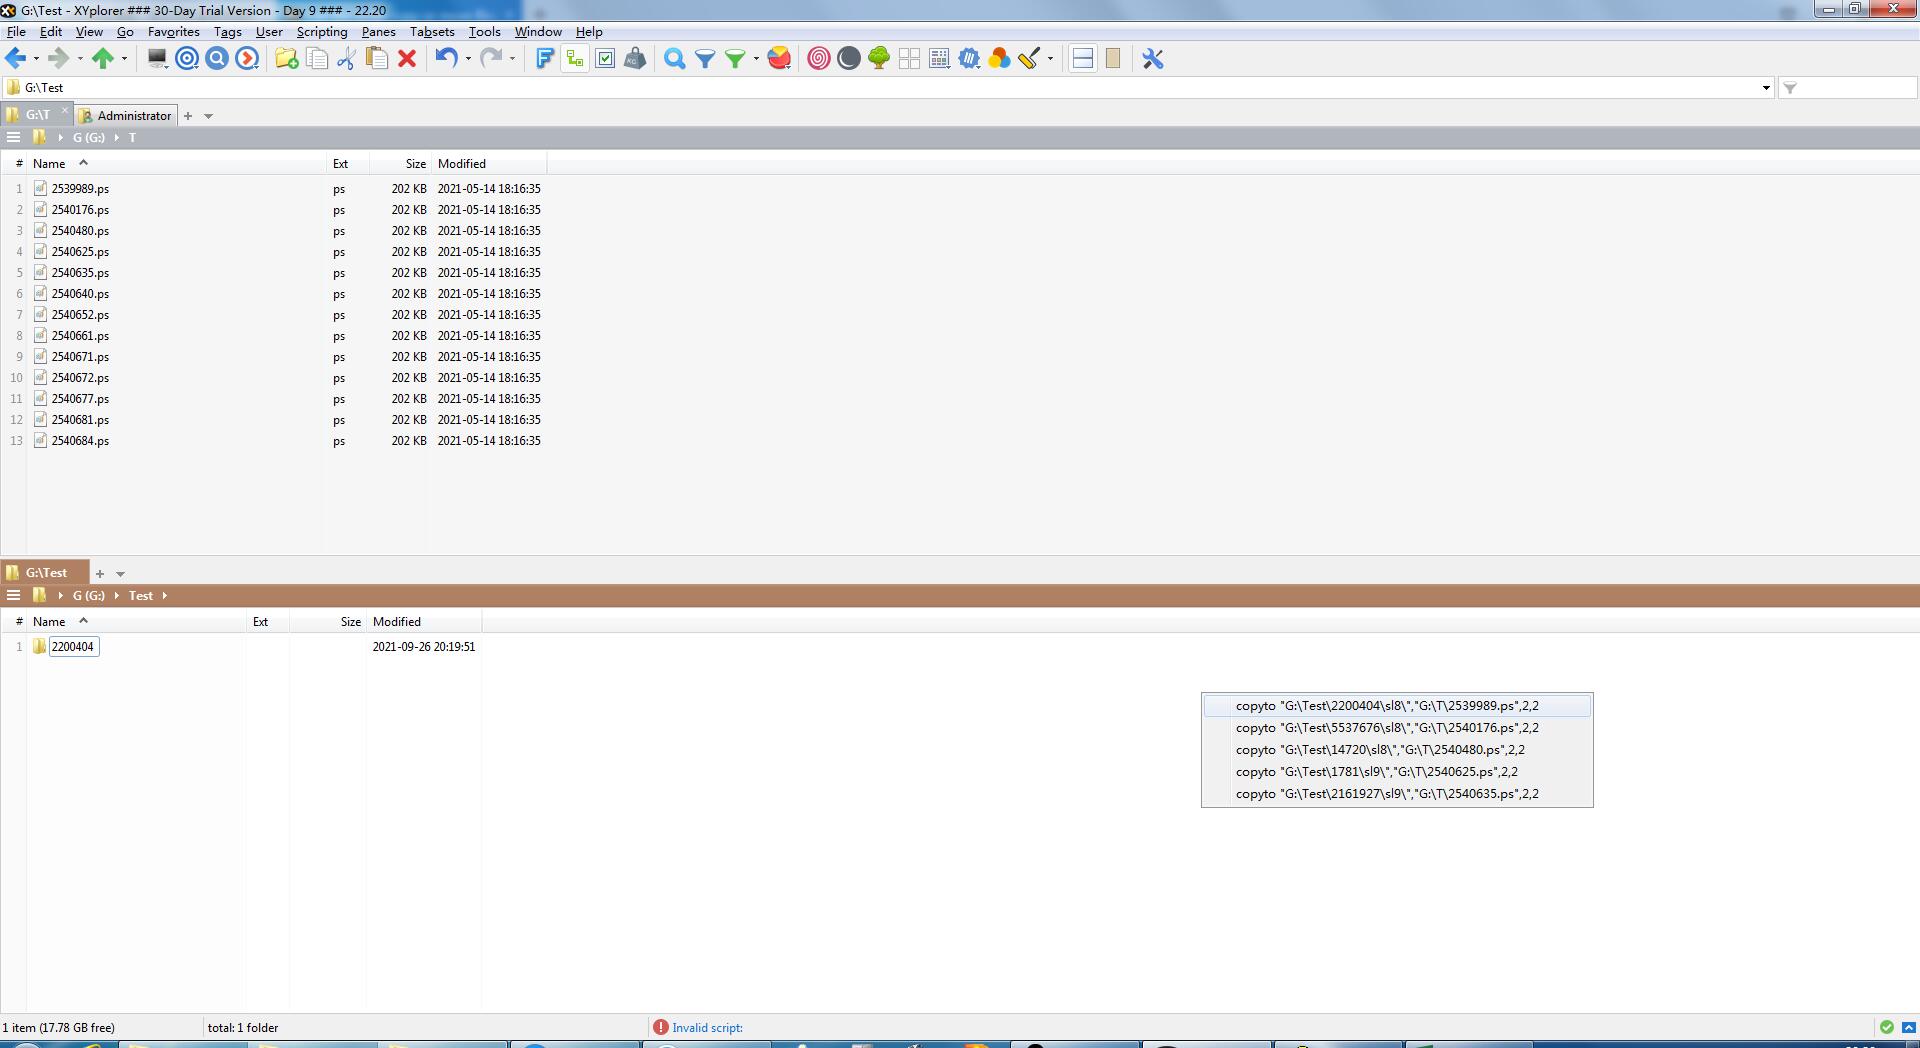Click the blue Back navigation arrow

(15, 59)
